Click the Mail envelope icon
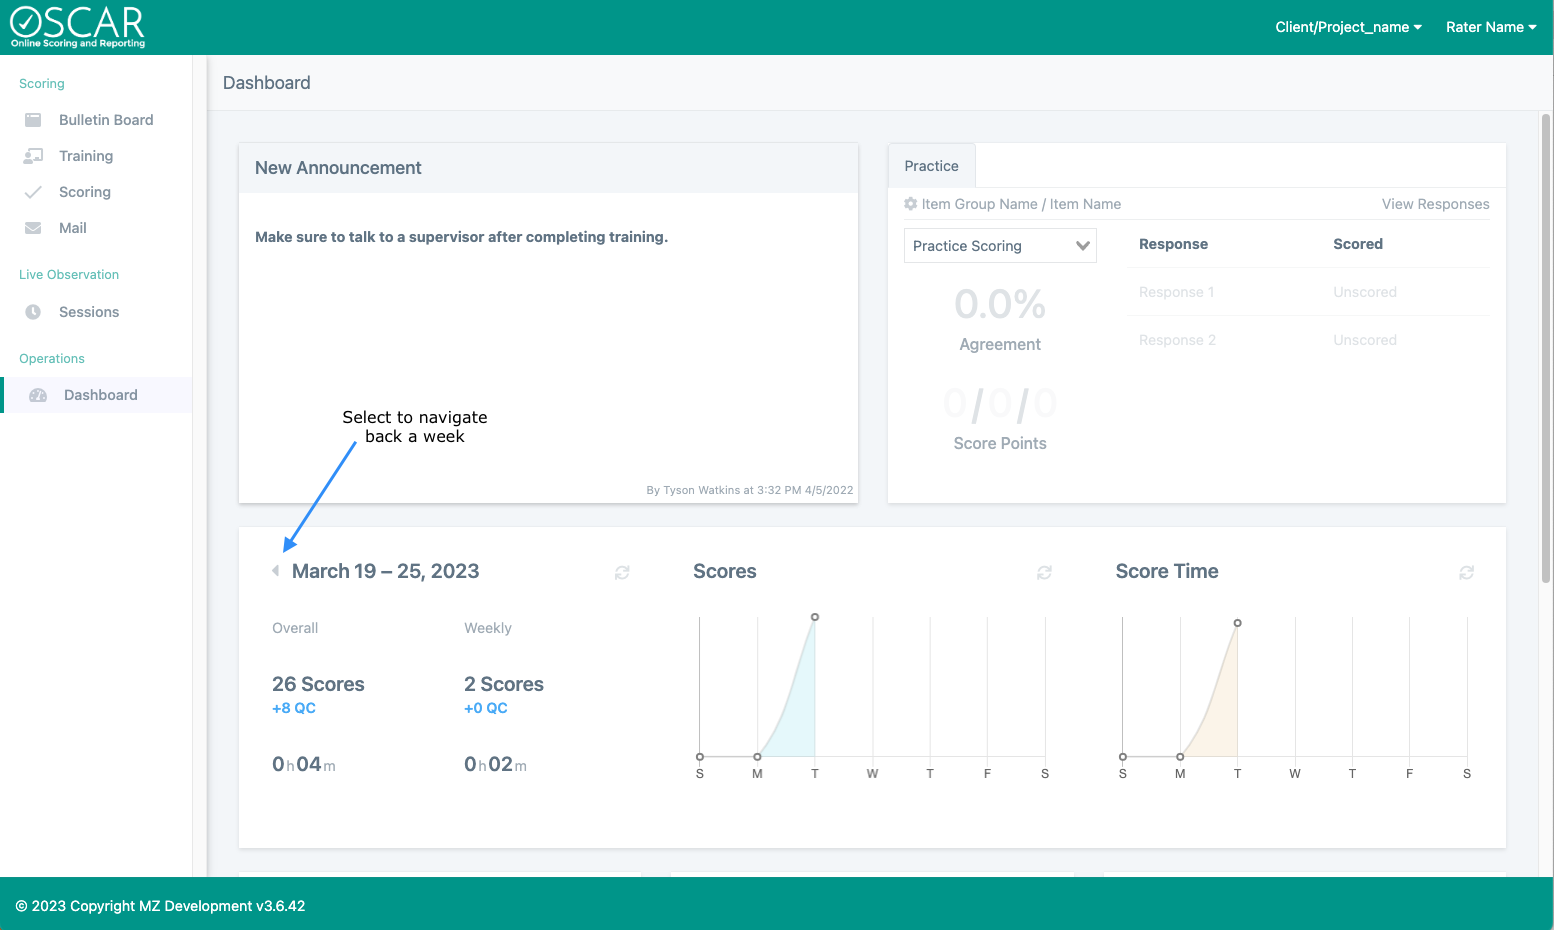Screen dimensions: 1554x930 point(33,228)
